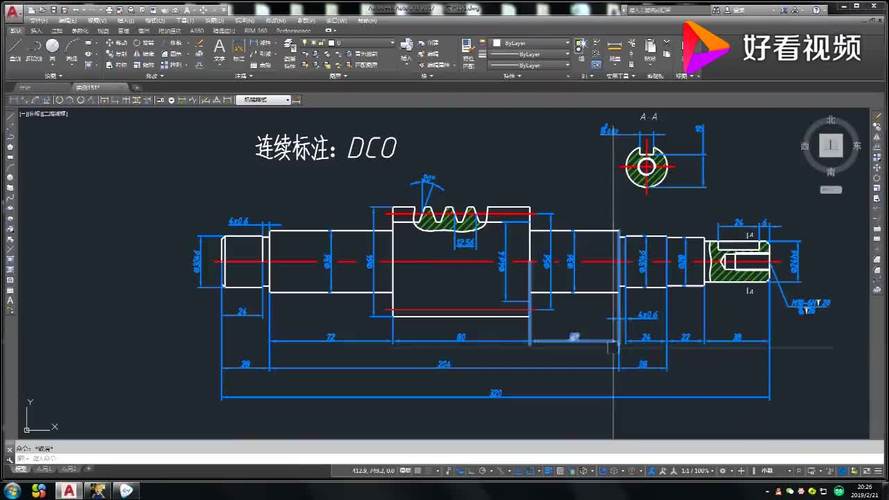Click the Move (移动) tool in Modify panel

(116, 43)
